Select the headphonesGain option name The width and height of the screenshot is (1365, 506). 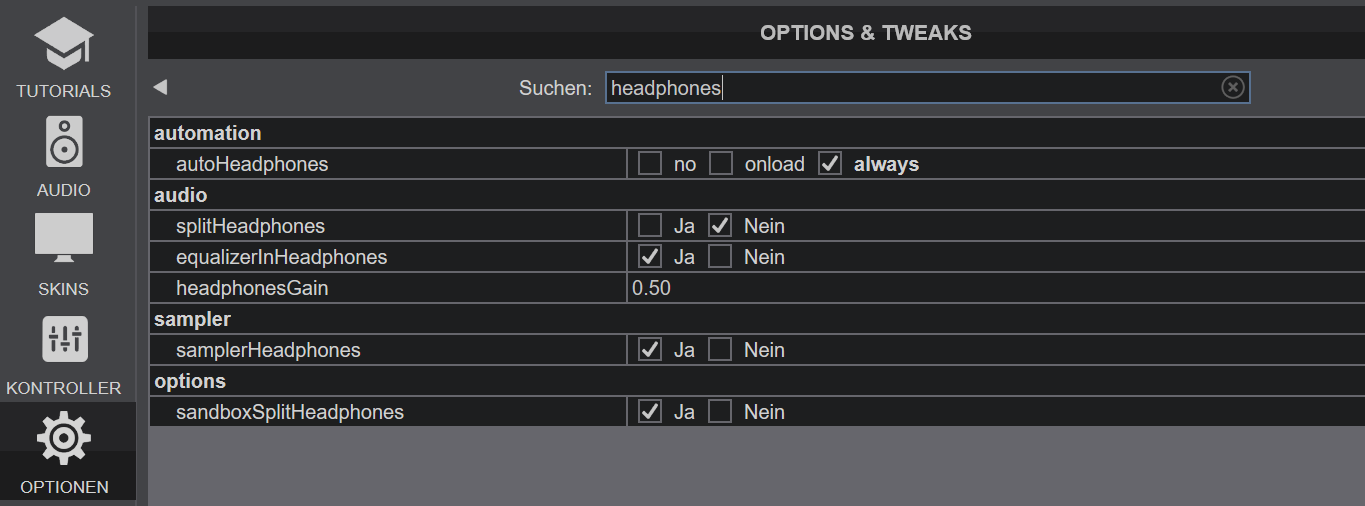point(252,288)
